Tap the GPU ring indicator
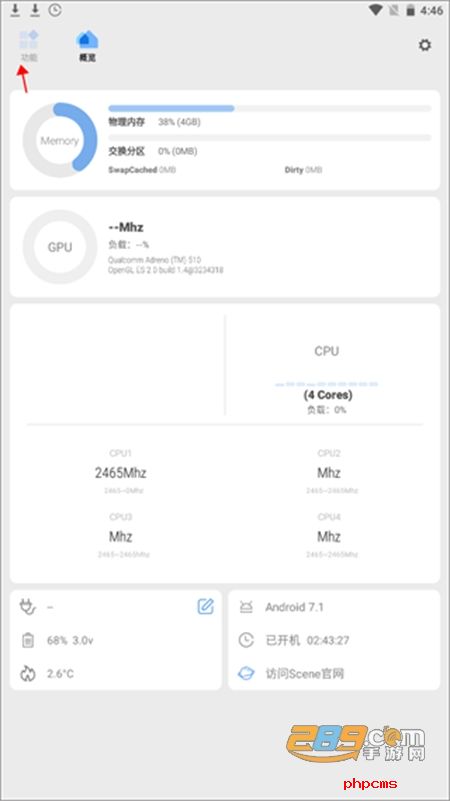 [x=60, y=247]
